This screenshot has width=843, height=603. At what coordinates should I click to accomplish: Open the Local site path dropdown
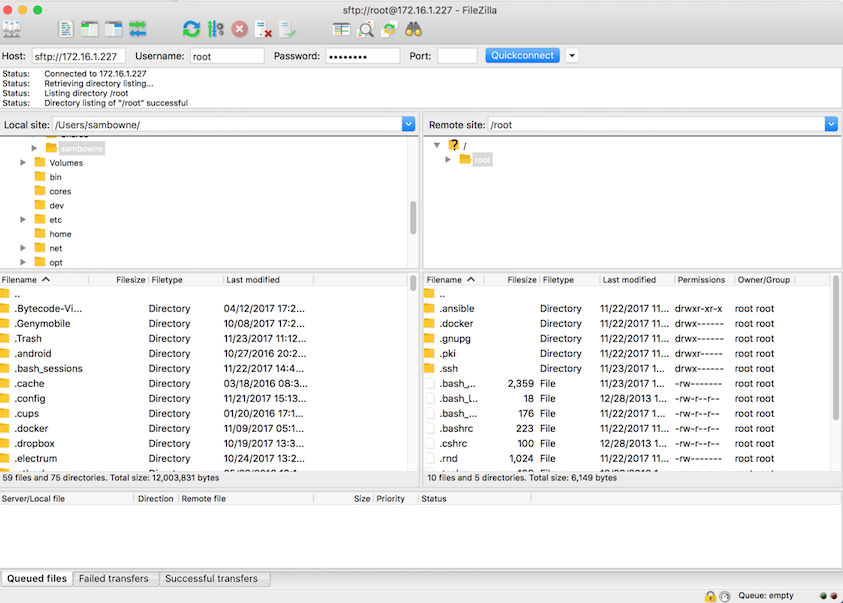pos(409,125)
